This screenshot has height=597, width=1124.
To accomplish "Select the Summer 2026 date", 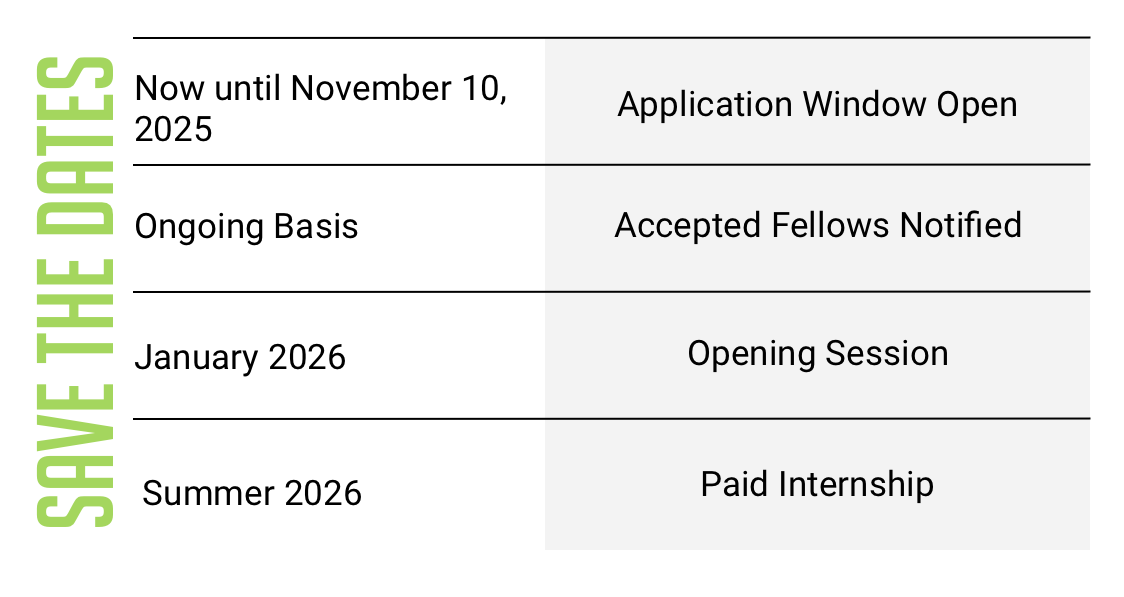I will click(x=252, y=493).
